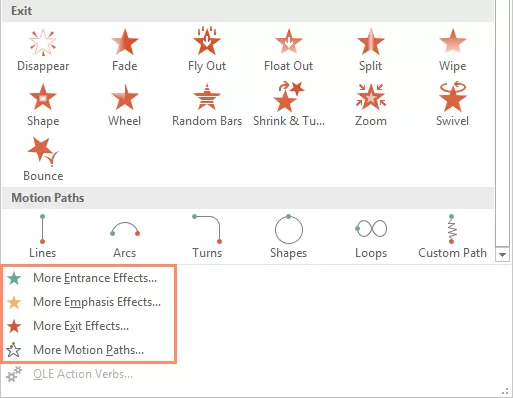Open More Entrance Effects dialog
This screenshot has height=398, width=513.
(88, 278)
